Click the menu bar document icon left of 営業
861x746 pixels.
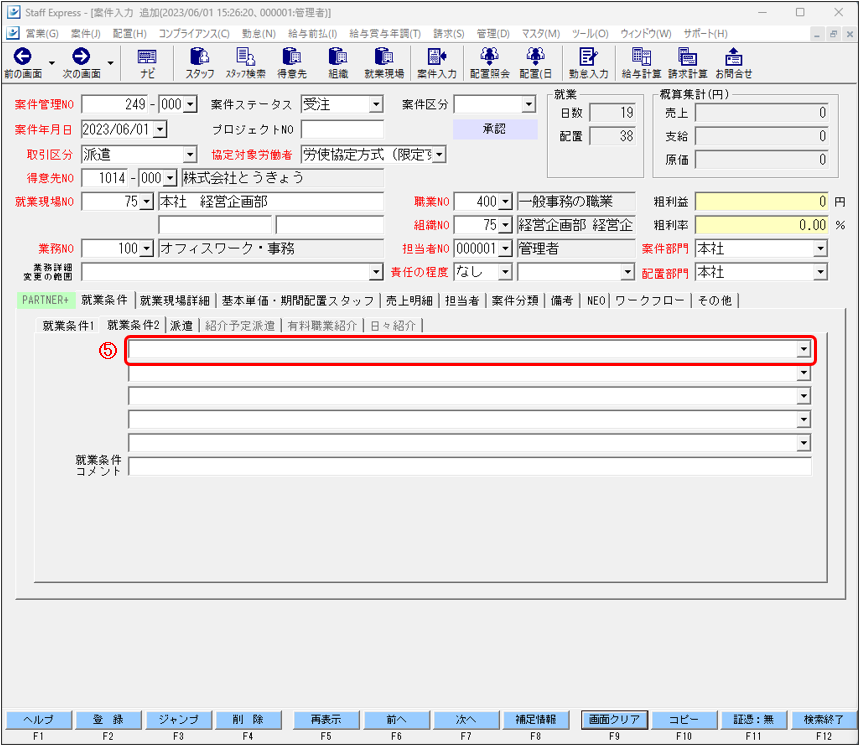[13, 33]
